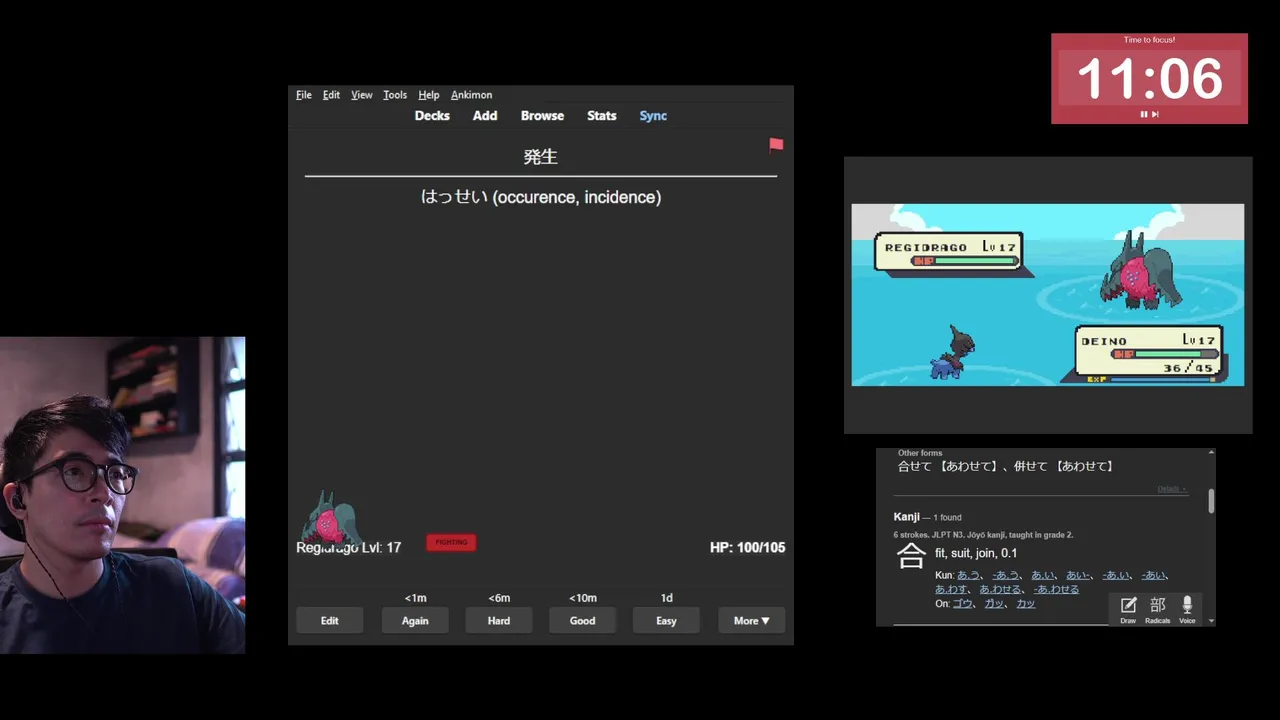This screenshot has height=720, width=1280.
Task: Answer the card as Again
Action: [415, 621]
